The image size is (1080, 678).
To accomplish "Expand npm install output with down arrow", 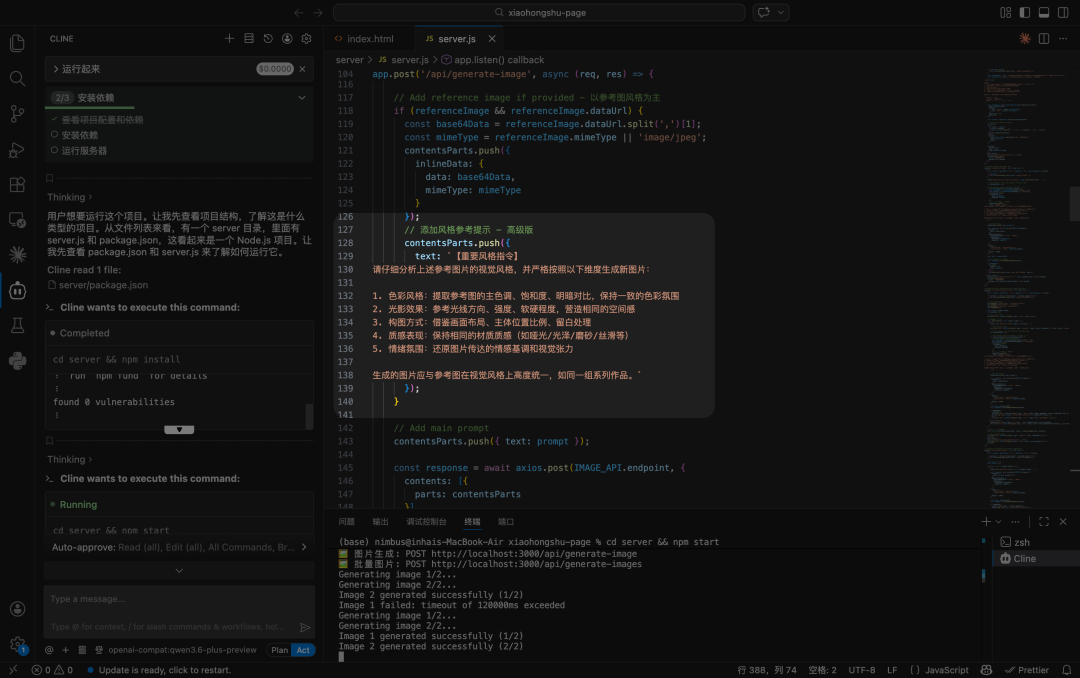I will [179, 429].
